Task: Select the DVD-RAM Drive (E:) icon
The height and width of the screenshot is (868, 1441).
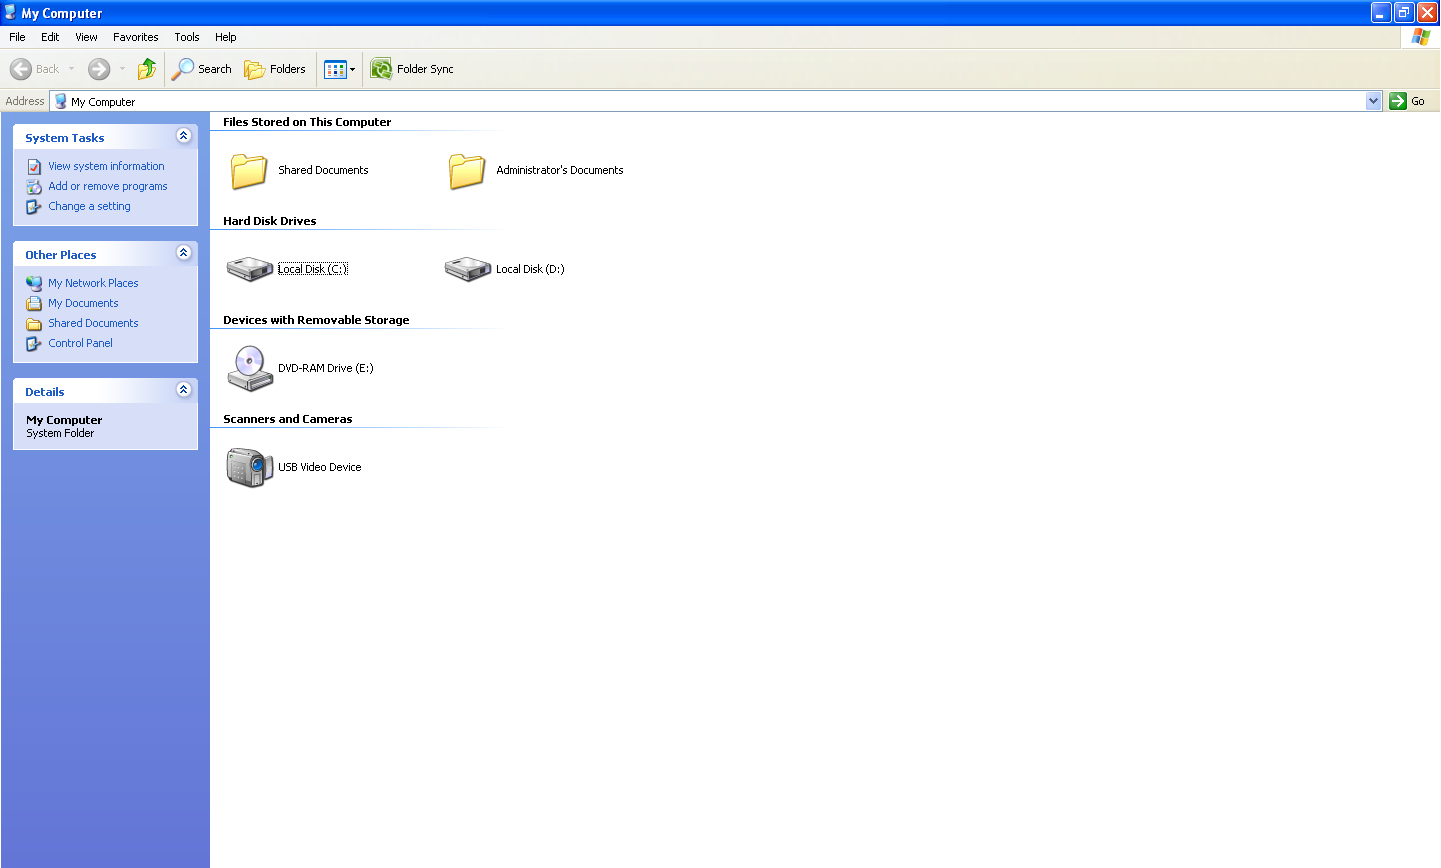Action: (250, 368)
